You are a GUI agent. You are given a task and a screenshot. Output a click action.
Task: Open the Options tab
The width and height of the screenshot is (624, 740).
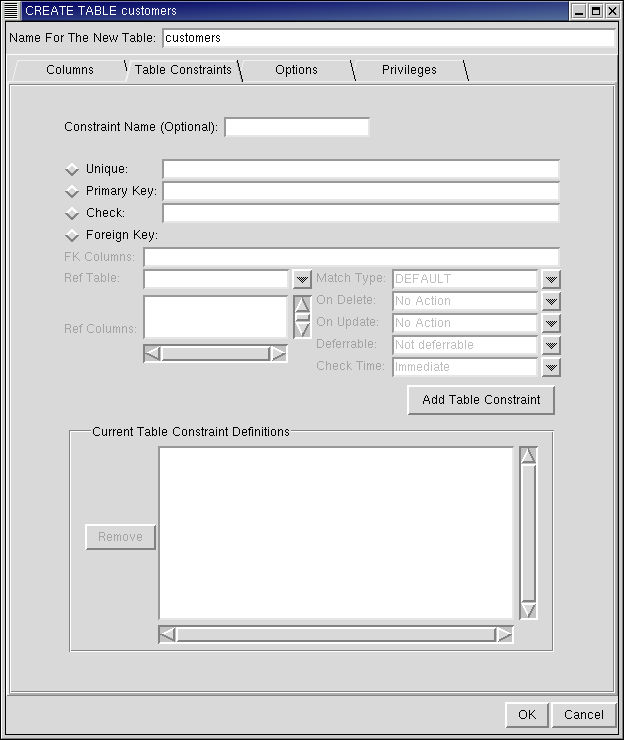click(x=296, y=70)
